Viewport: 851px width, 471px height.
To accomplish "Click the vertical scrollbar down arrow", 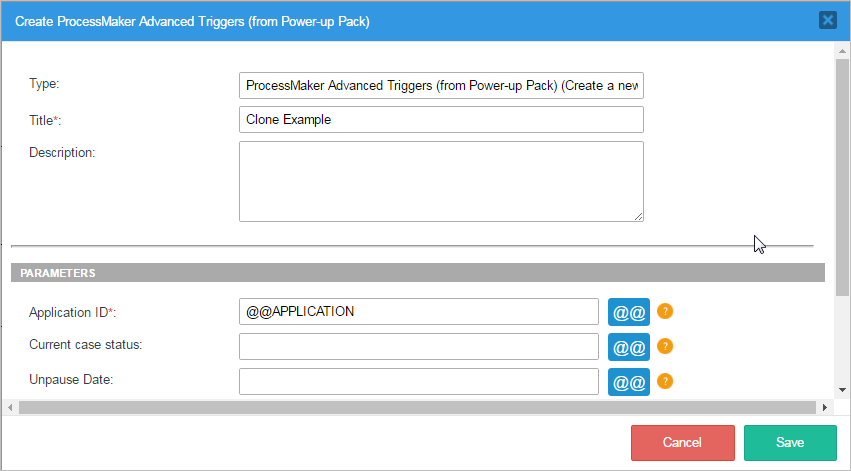I will tap(842, 390).
